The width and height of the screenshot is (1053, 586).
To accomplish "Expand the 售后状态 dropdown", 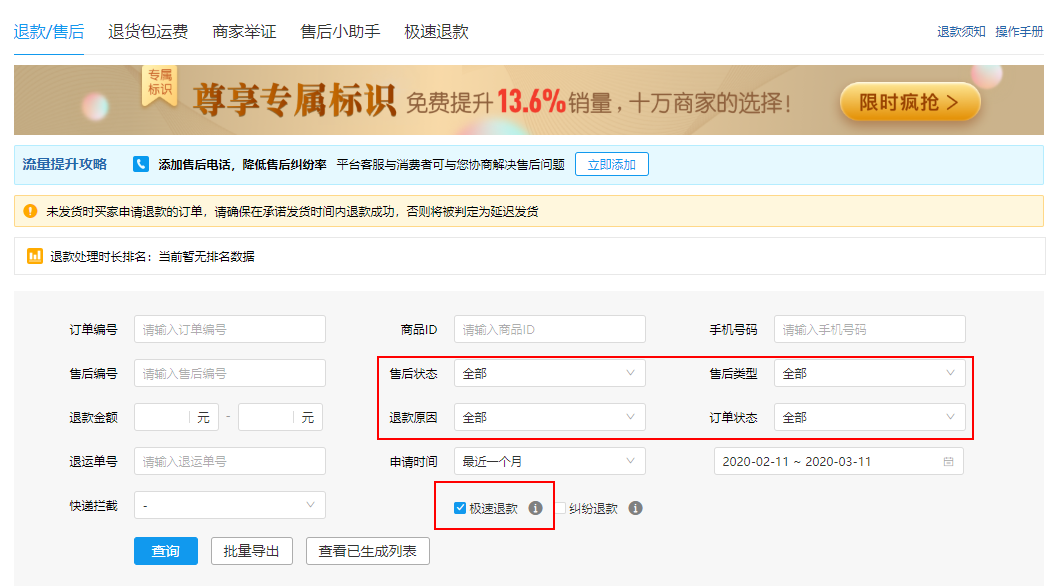I will point(549,374).
